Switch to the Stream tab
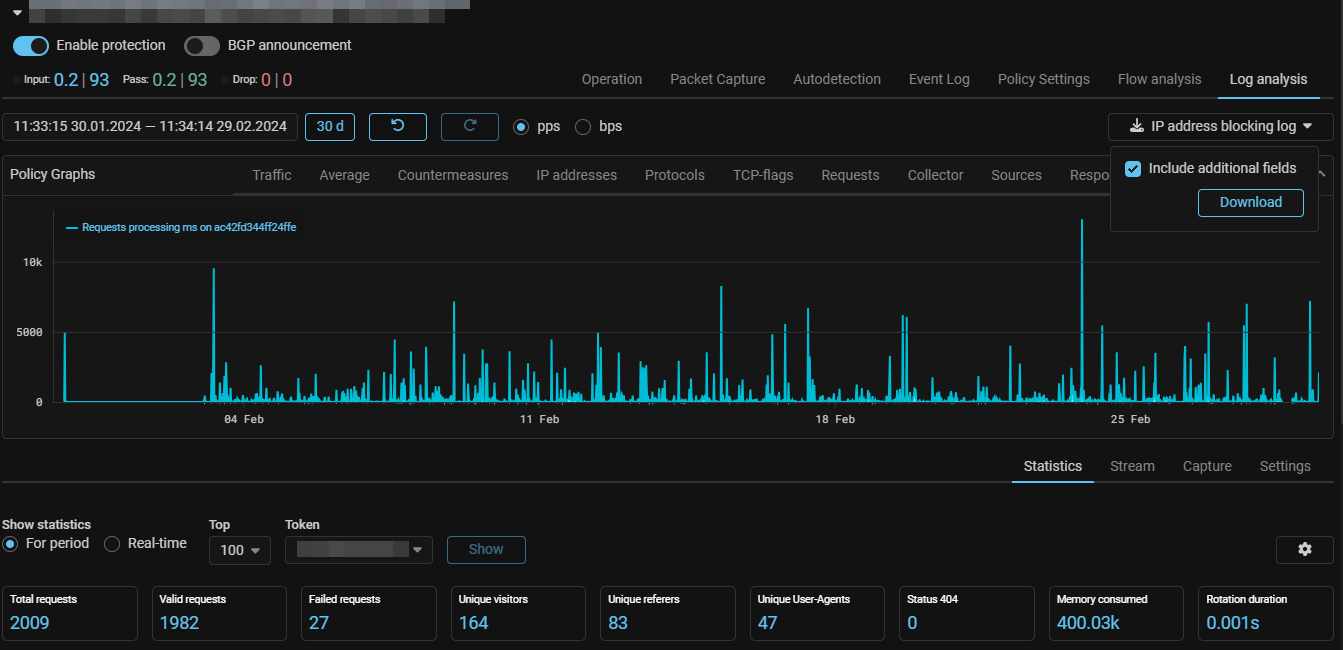 1132,466
